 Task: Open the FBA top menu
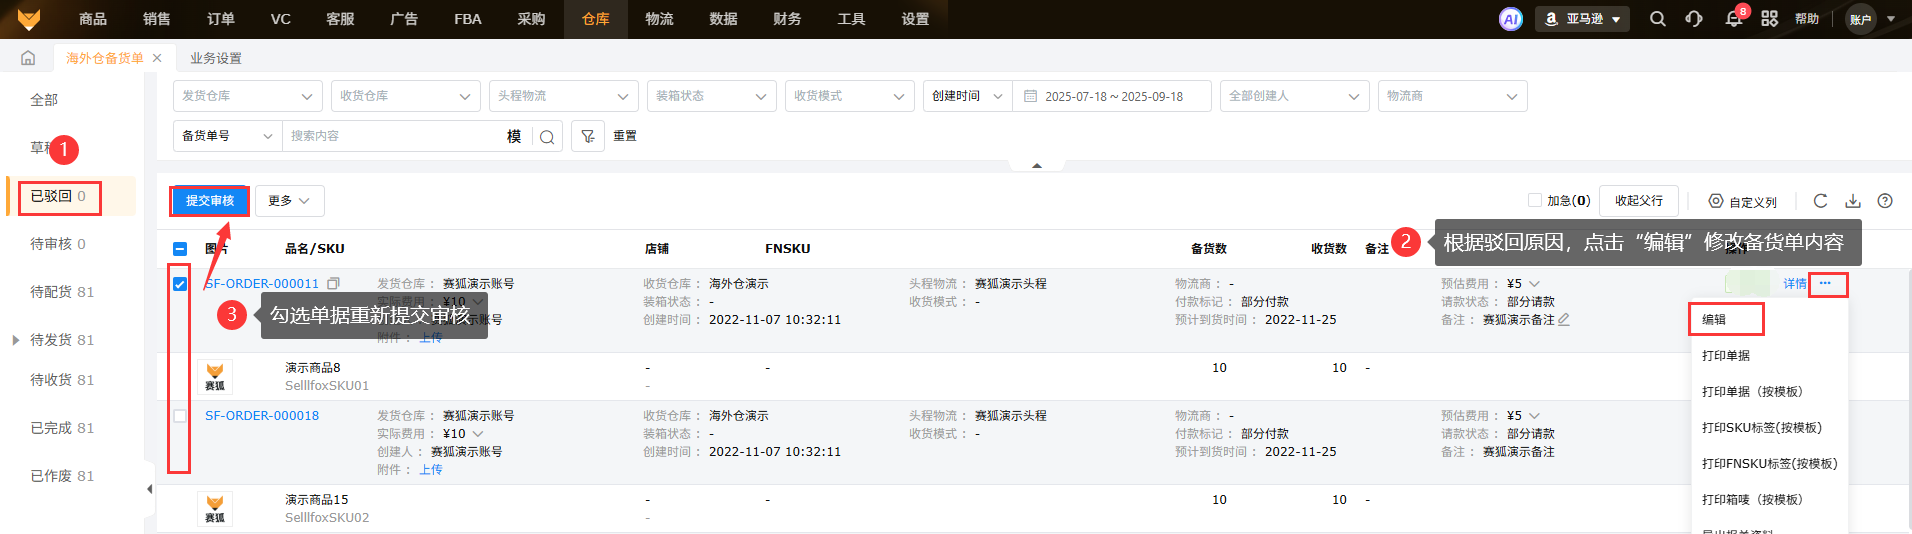[467, 19]
